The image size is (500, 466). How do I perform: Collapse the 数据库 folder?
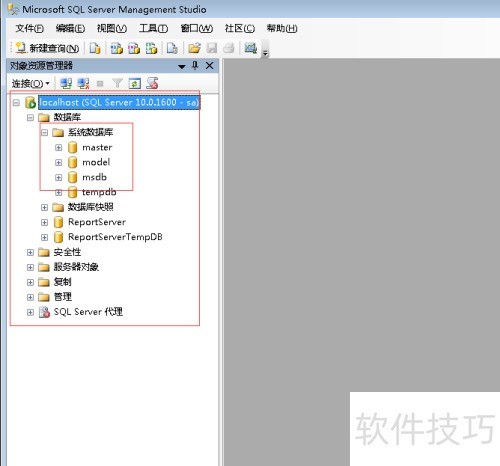click(30, 118)
